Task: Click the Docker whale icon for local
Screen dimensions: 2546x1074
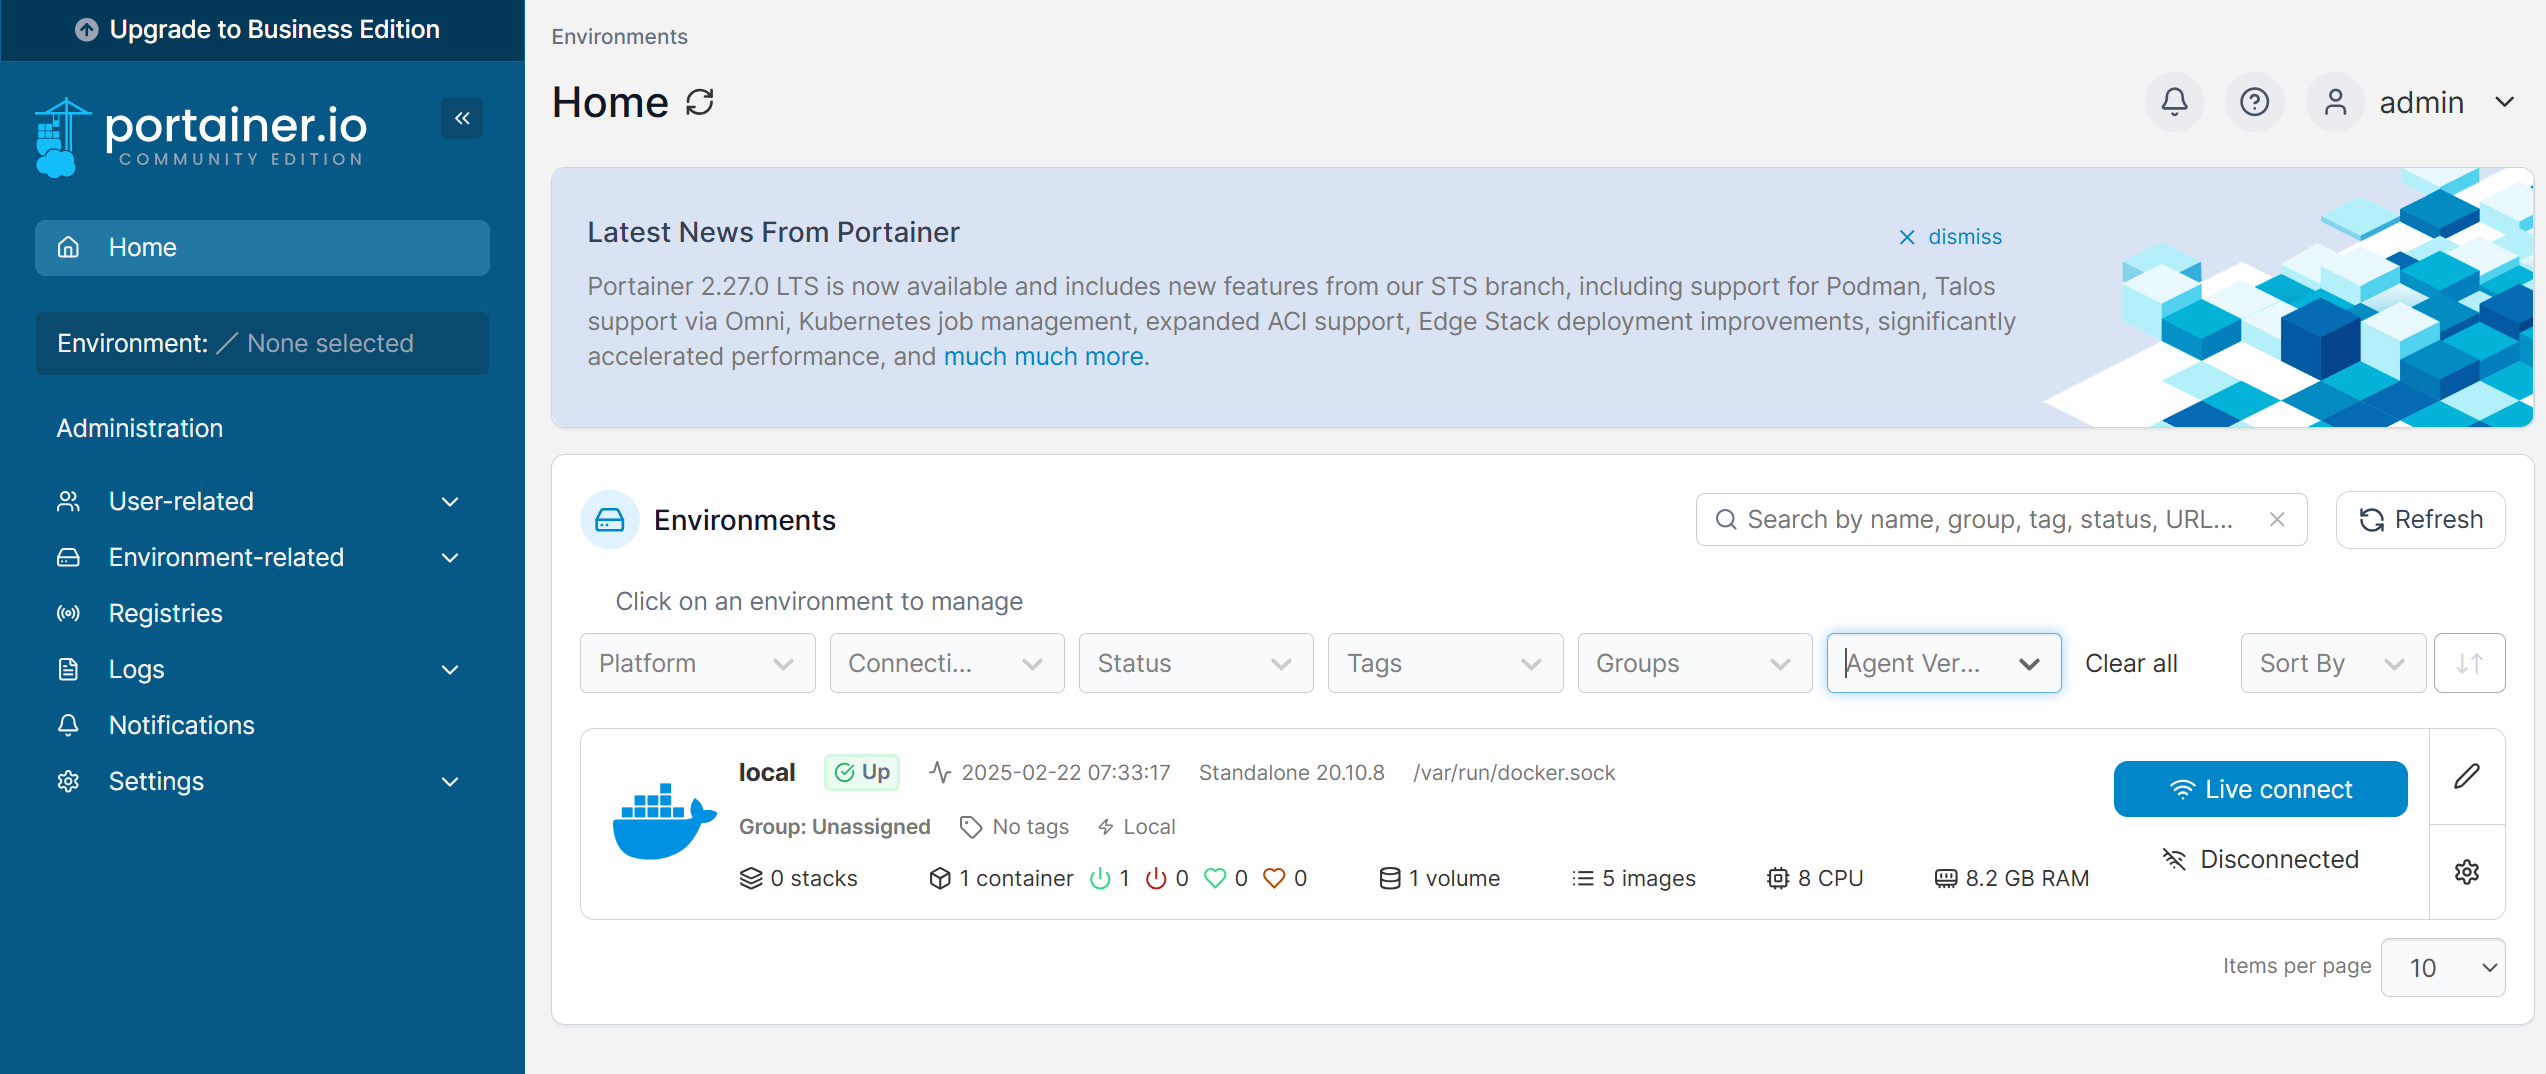Action: [x=663, y=822]
